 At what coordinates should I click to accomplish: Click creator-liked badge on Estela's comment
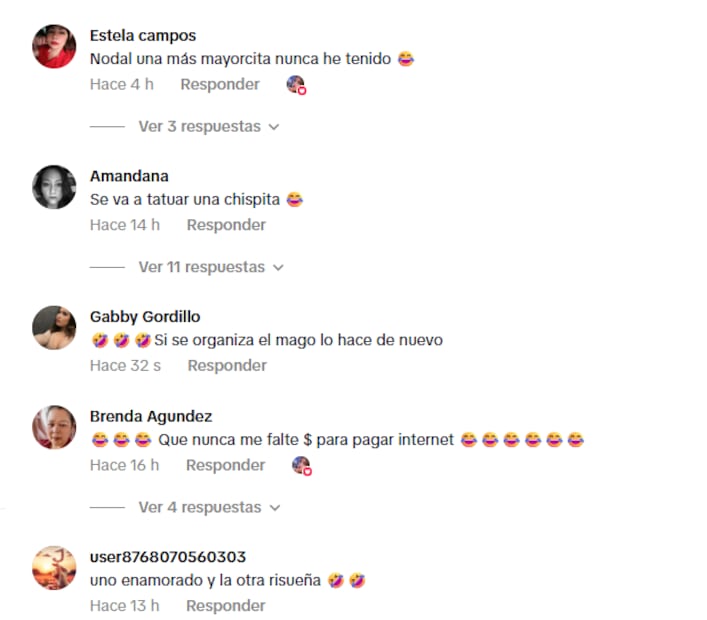click(x=297, y=85)
